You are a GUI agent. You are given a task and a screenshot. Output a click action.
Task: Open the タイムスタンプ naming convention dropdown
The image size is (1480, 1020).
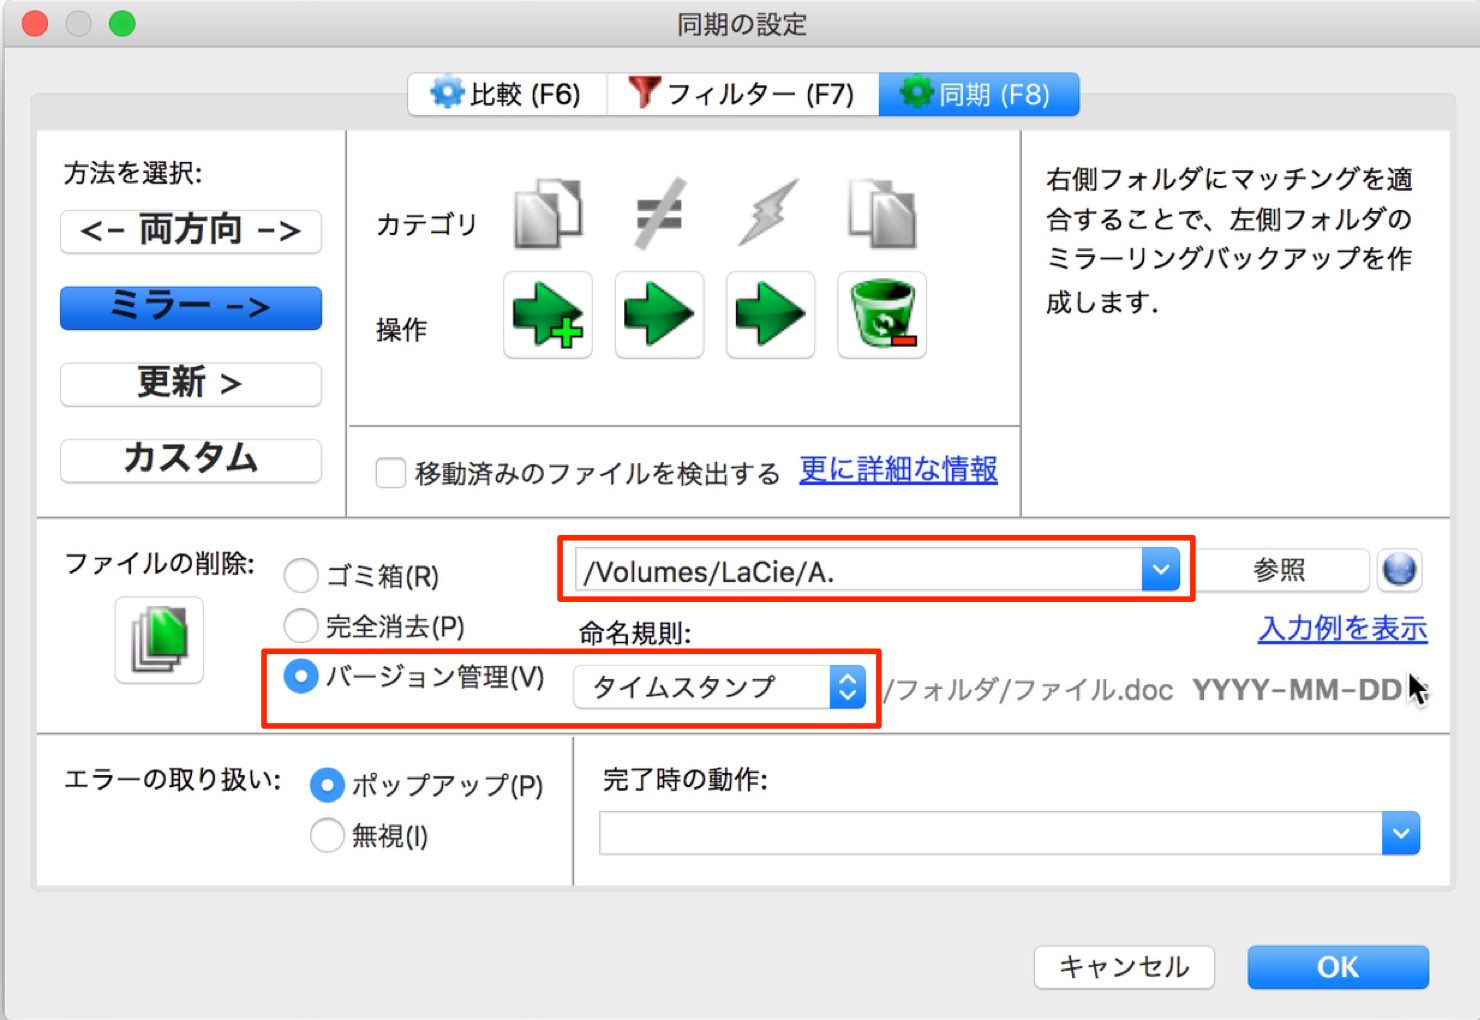720,687
